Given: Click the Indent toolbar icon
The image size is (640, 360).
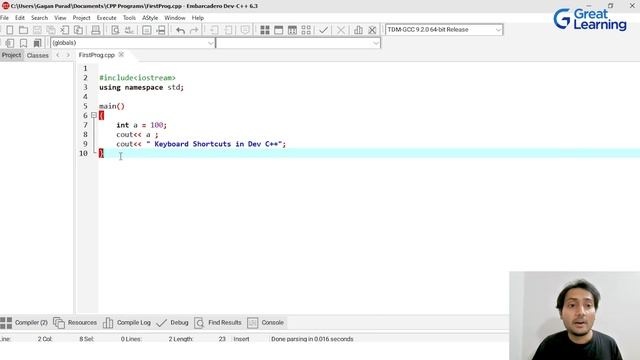Looking at the screenshot, I should point(214,30).
